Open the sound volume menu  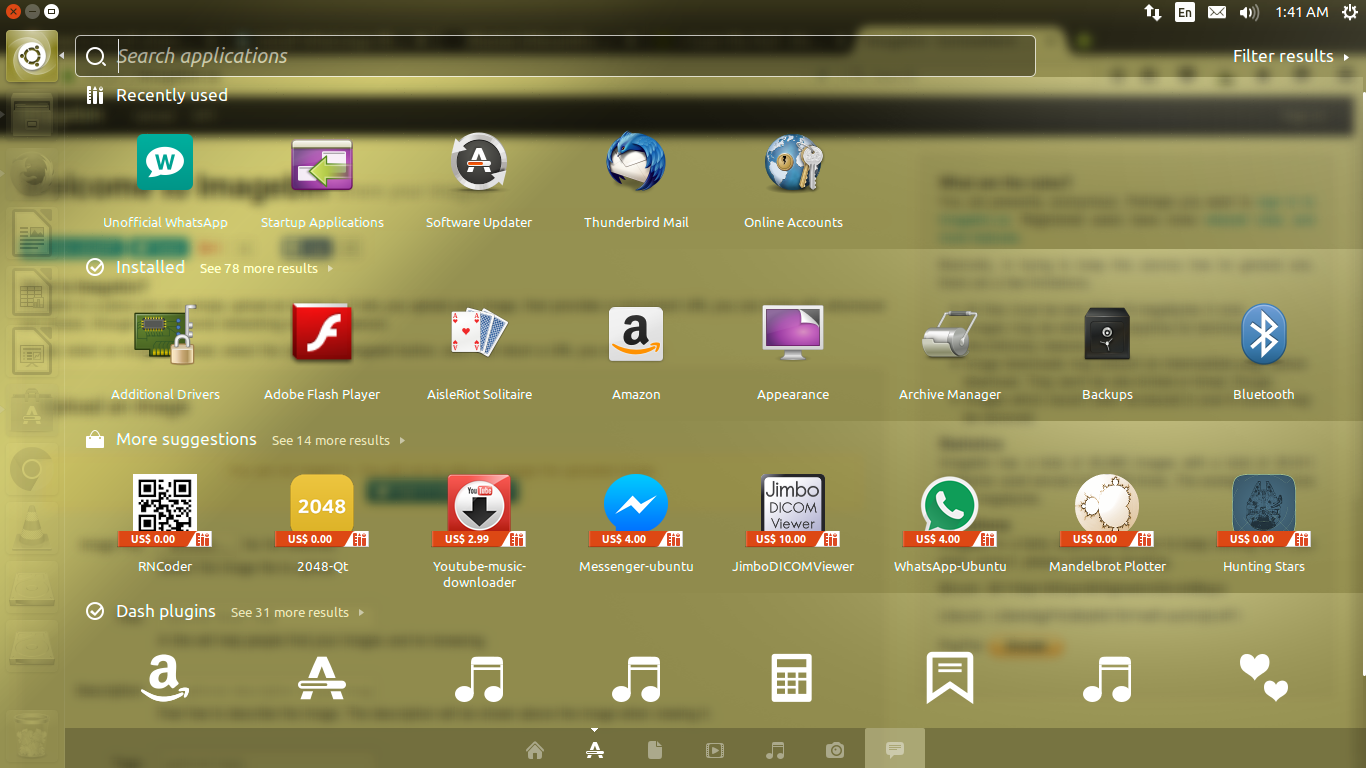[1249, 12]
